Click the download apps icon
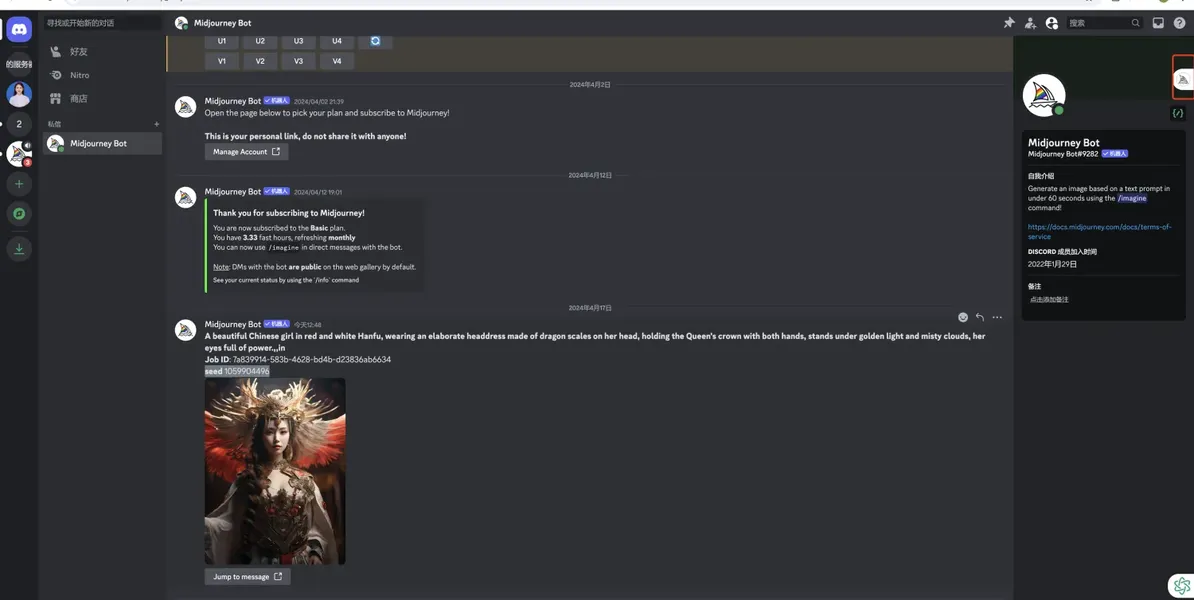The width and height of the screenshot is (1194, 600). (19, 249)
